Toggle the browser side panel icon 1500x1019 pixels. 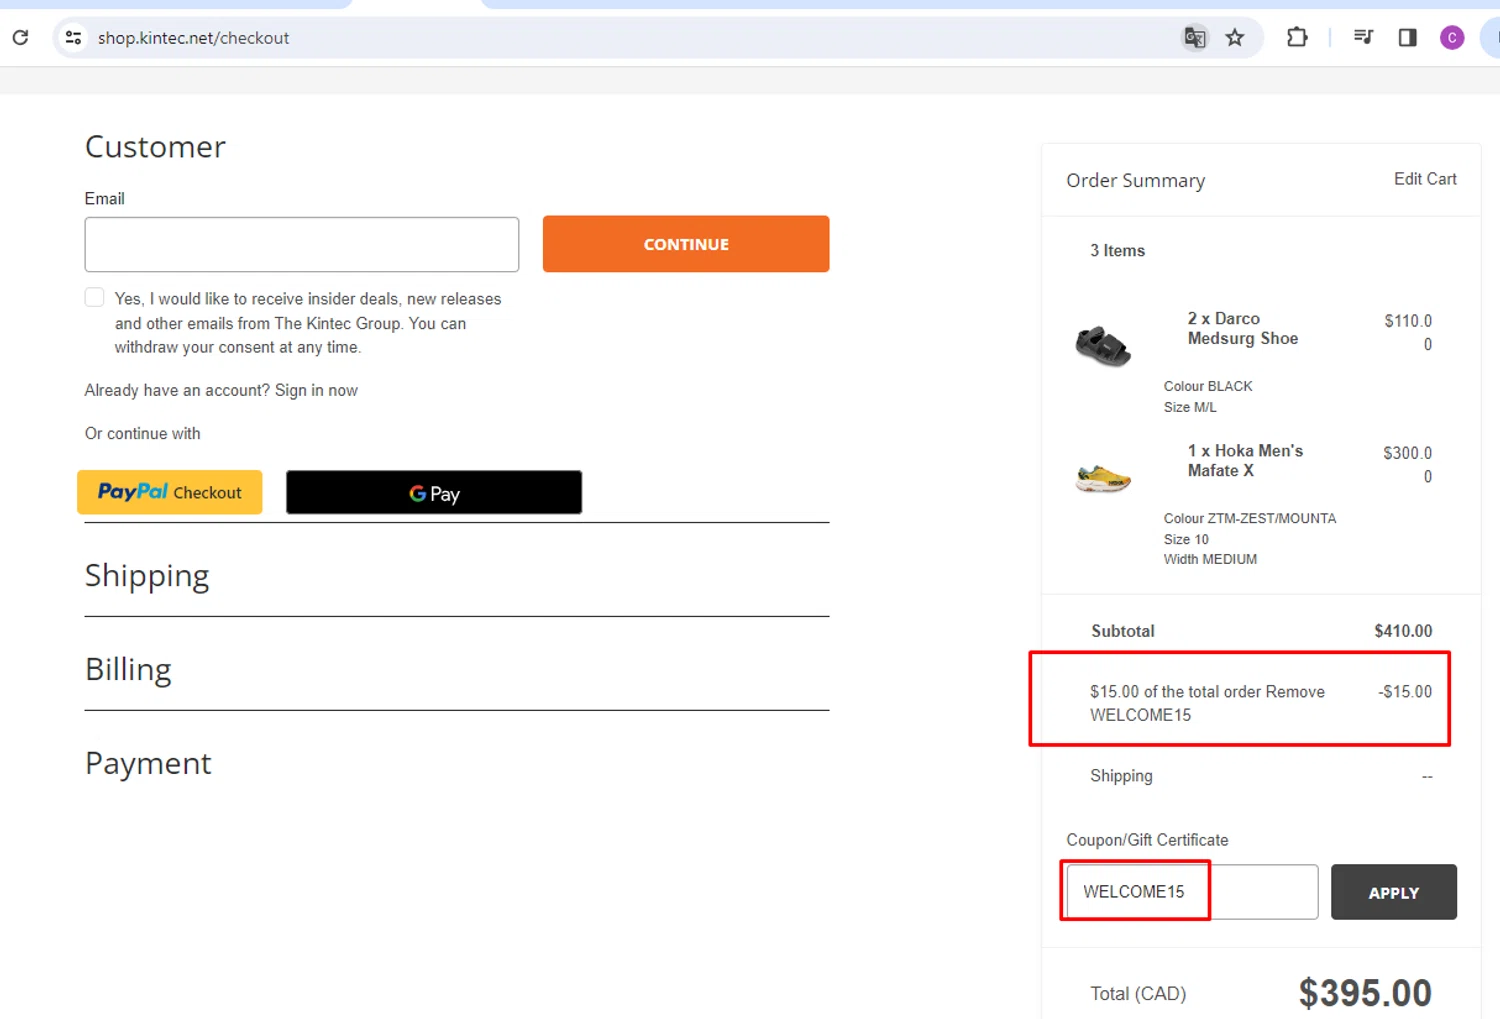(1407, 38)
